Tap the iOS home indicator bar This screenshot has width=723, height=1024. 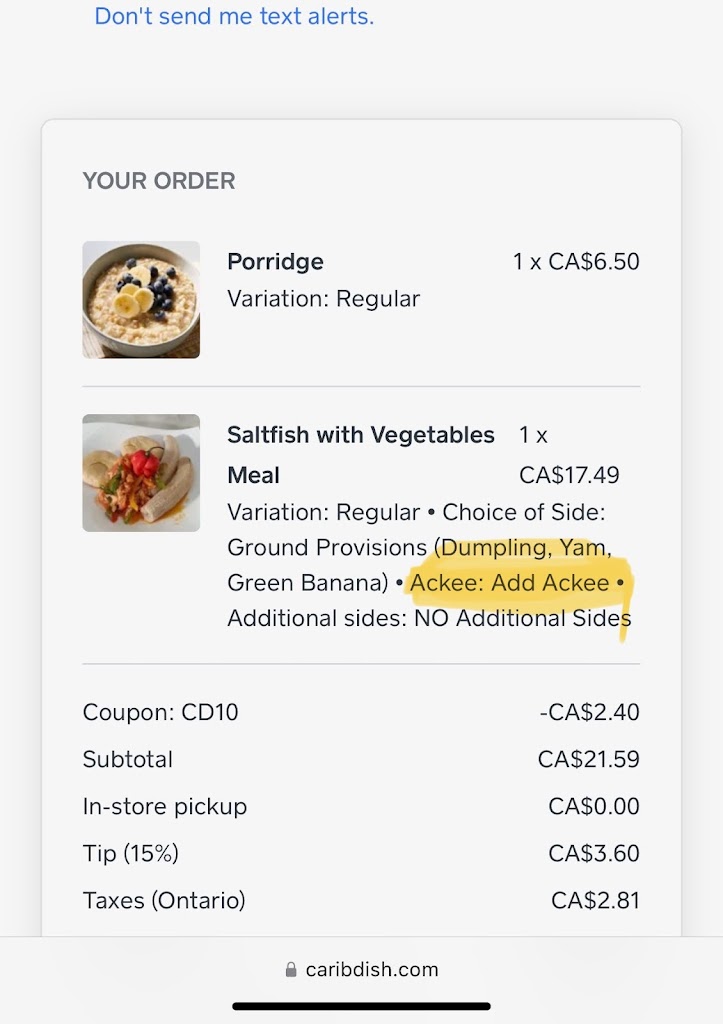pos(361,1006)
